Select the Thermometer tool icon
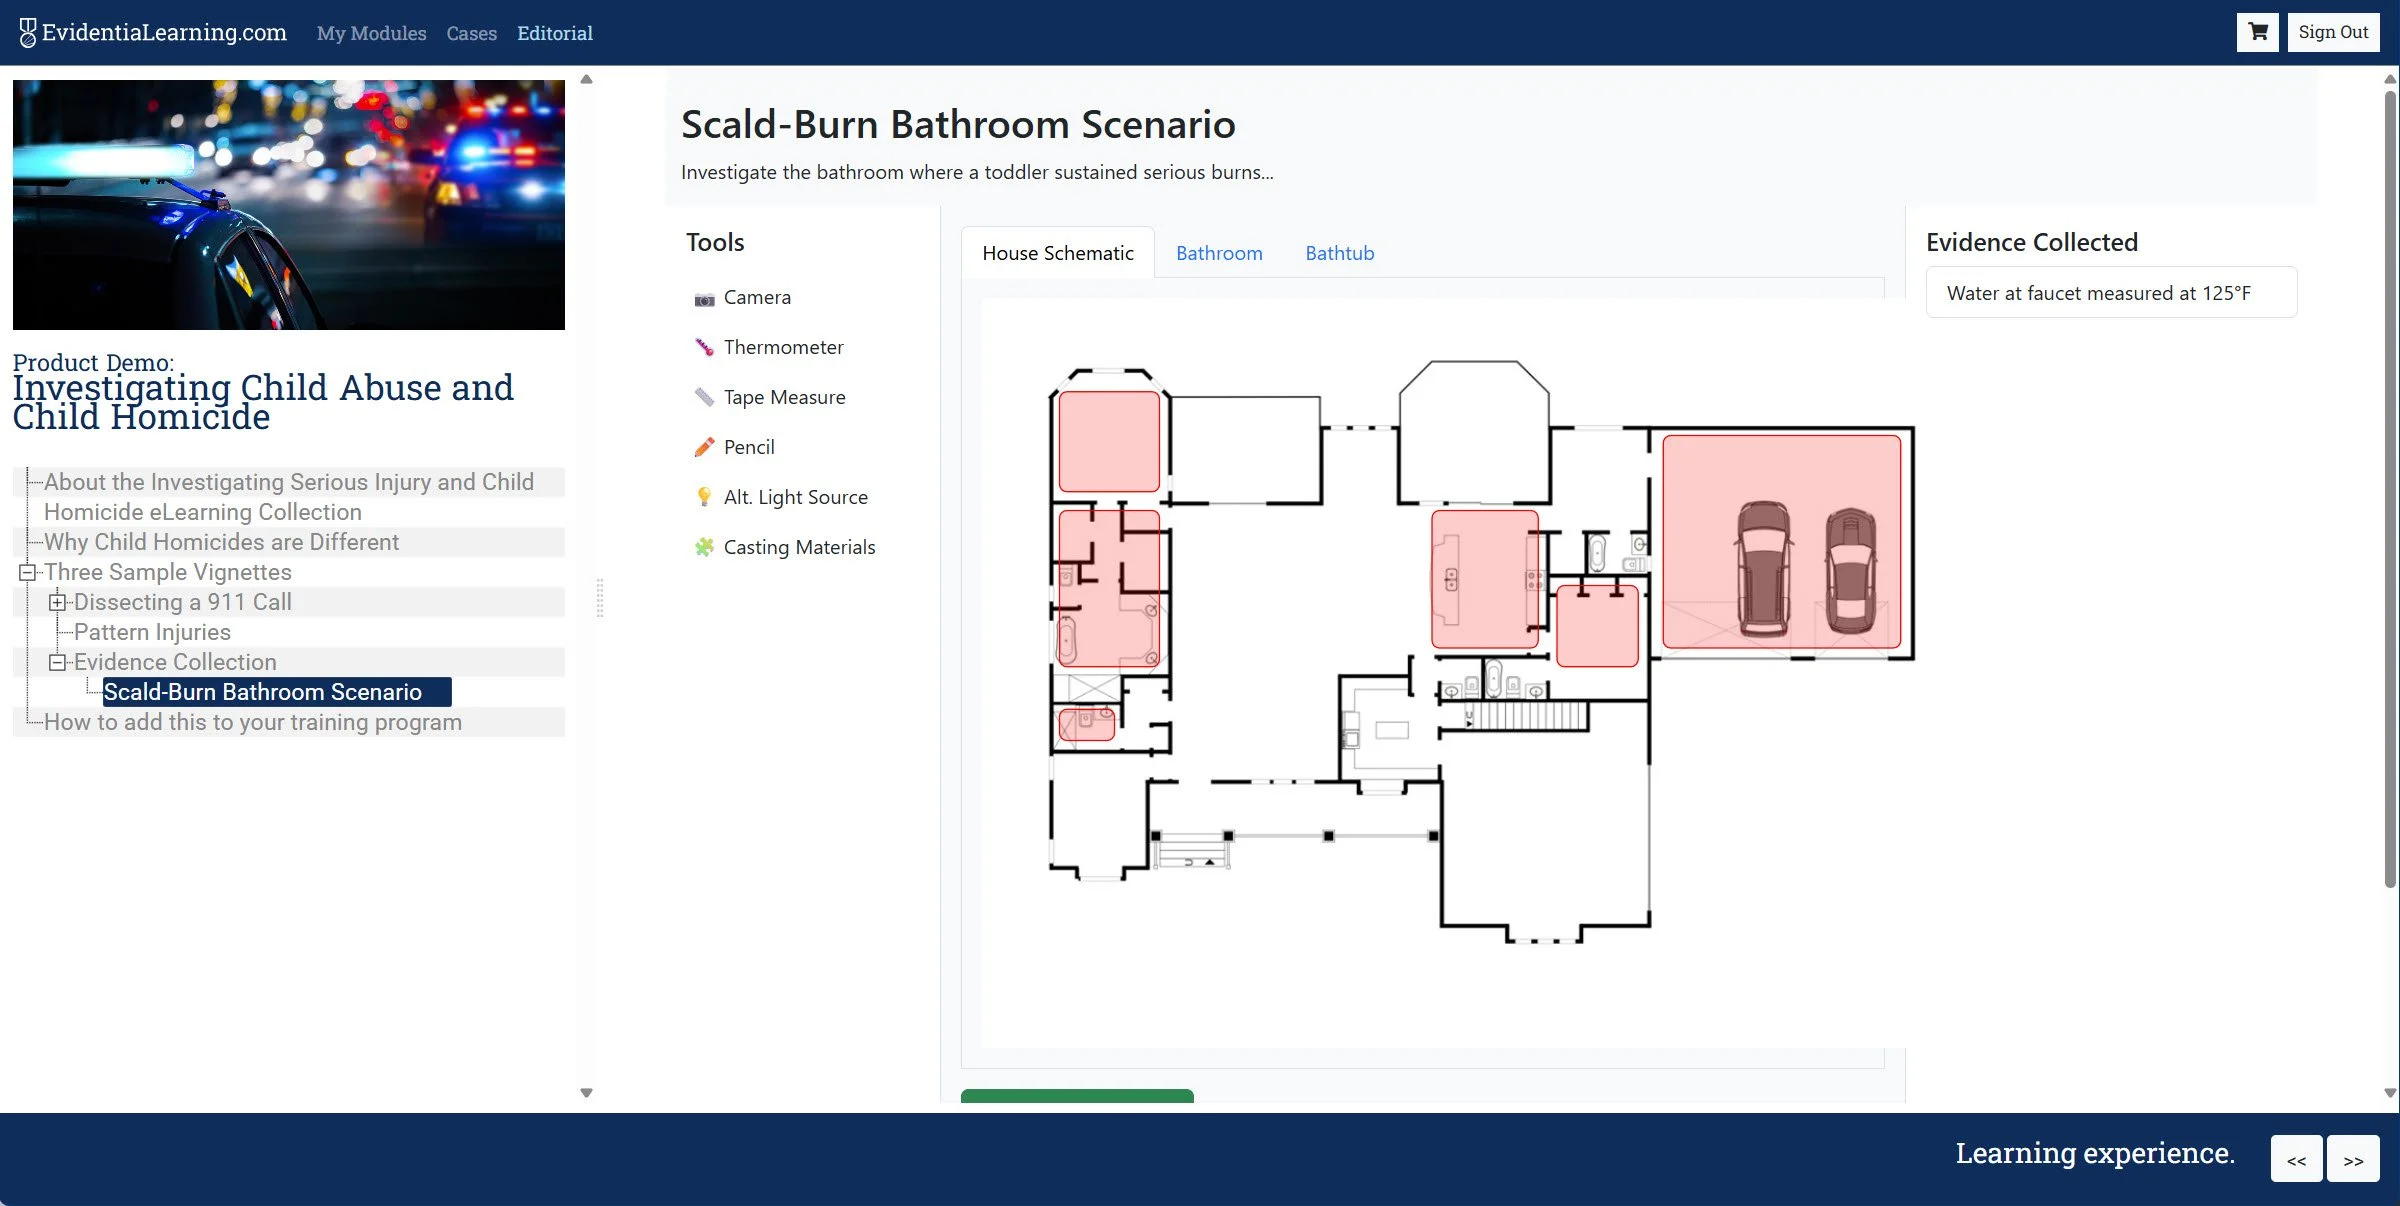Viewport: 2400px width, 1206px height. pos(704,348)
